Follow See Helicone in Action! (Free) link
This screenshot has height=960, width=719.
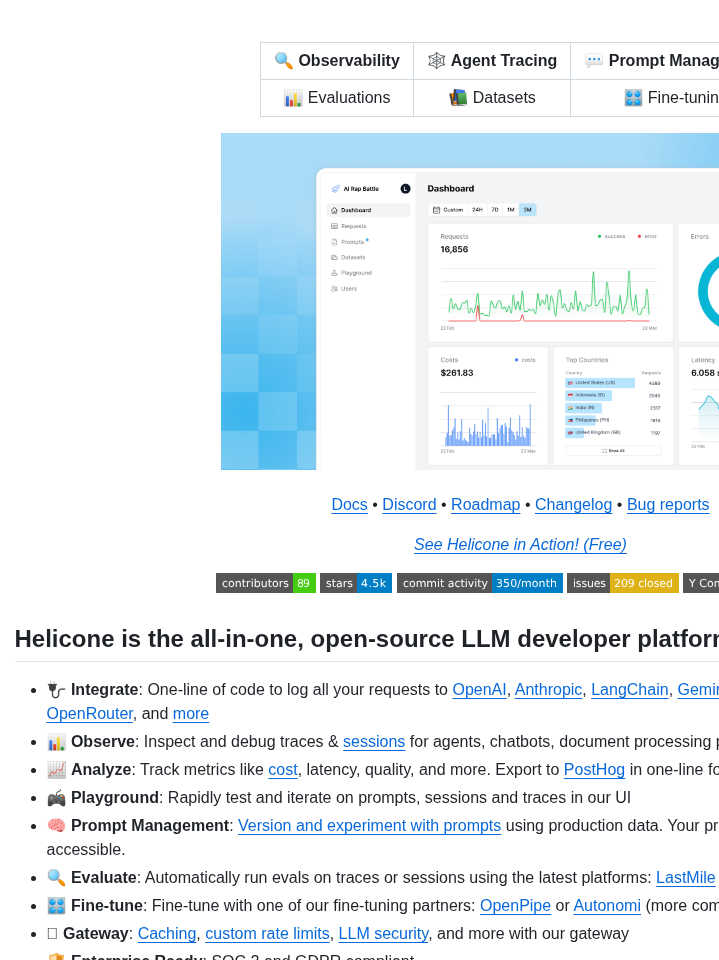[x=520, y=544]
